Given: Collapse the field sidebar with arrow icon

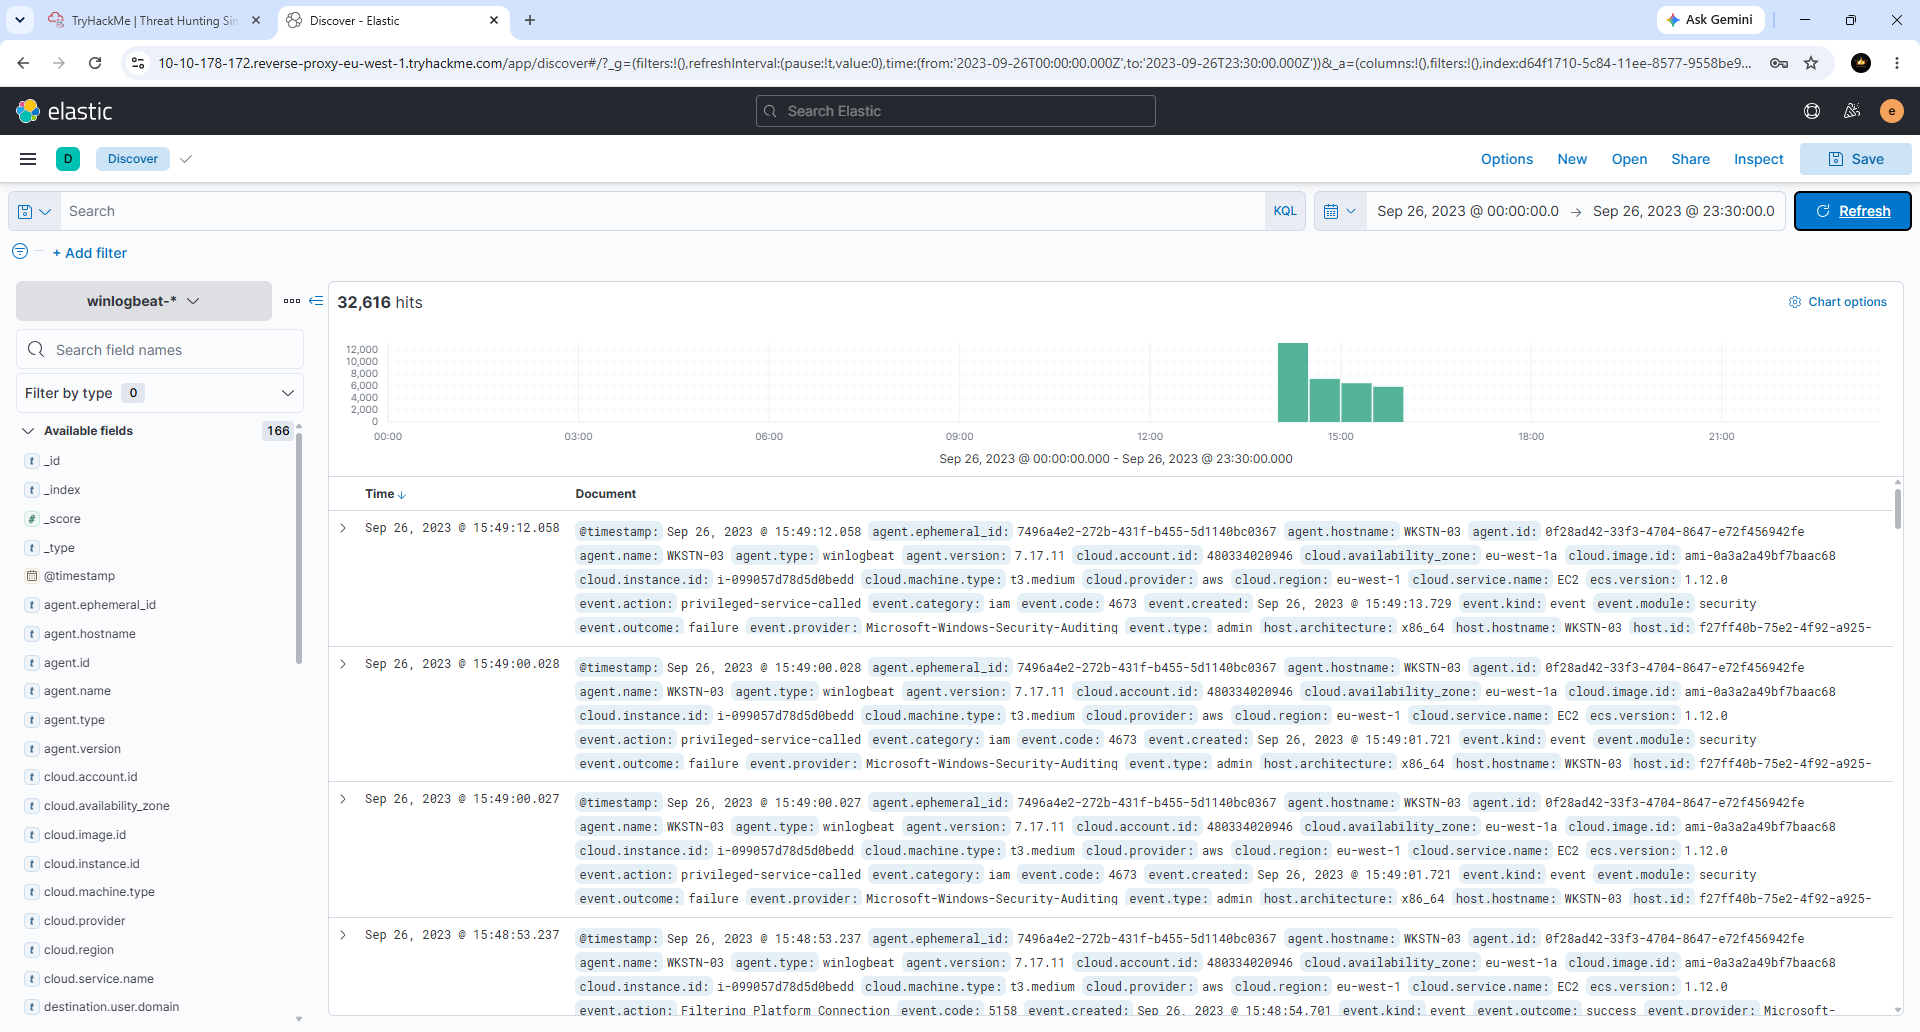Looking at the screenshot, I should (316, 301).
